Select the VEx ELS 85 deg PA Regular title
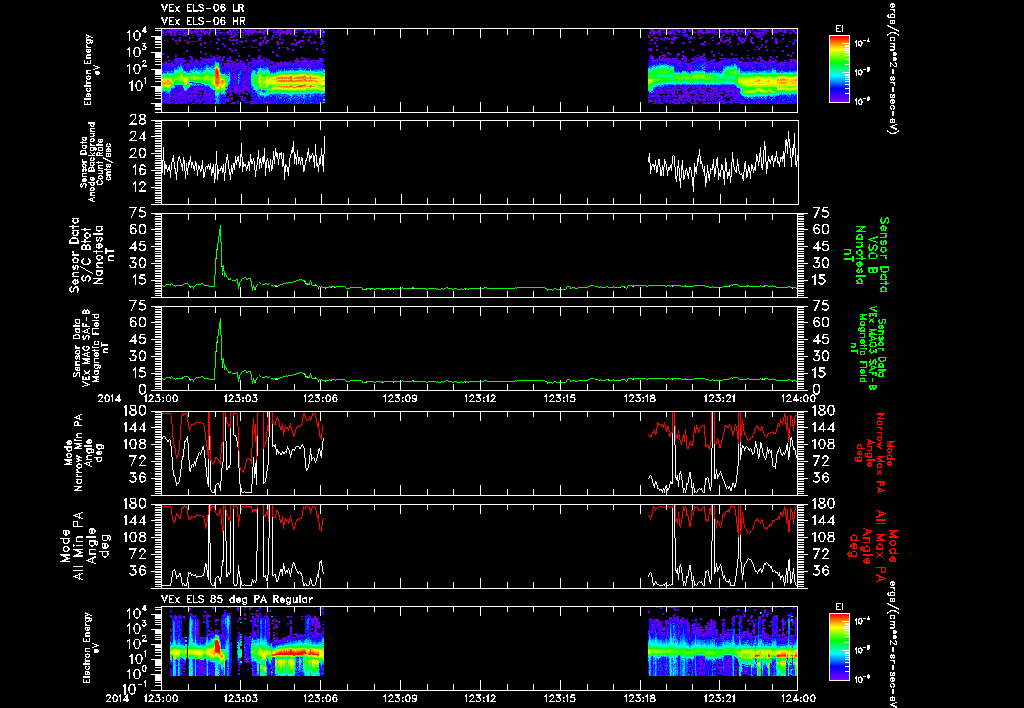1024x708 pixels. 237,599
